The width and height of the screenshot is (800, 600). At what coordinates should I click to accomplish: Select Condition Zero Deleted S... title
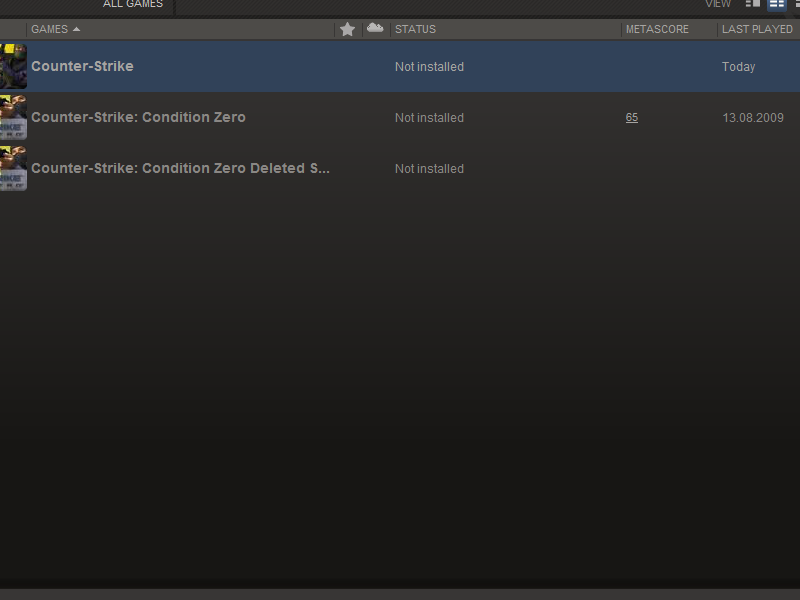point(180,168)
